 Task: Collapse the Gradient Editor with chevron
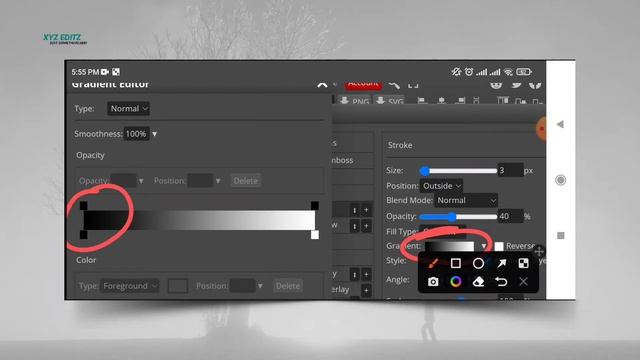(x=322, y=85)
